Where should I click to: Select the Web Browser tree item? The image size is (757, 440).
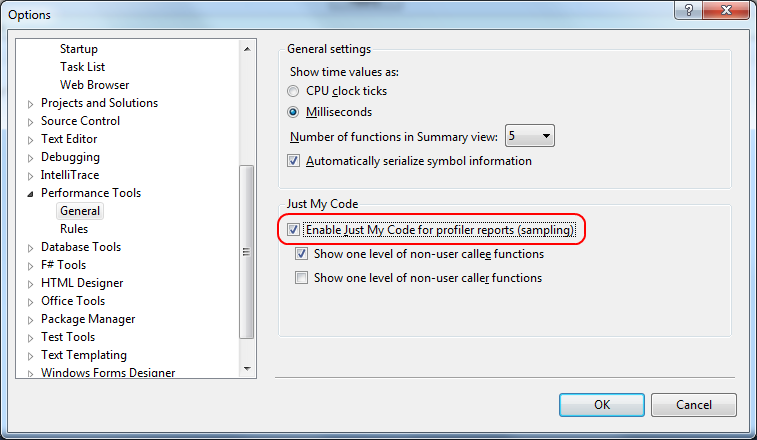pyautogui.click(x=94, y=85)
